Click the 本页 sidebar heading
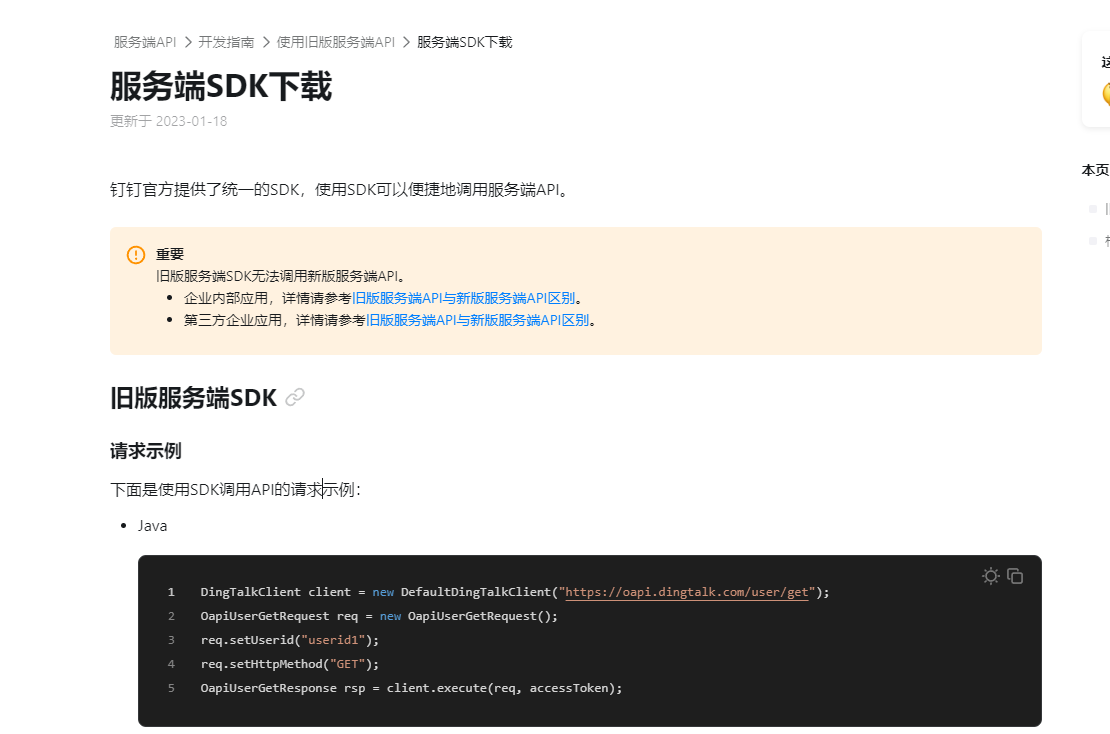Image resolution: width=1110 pixels, height=734 pixels. tap(1095, 170)
